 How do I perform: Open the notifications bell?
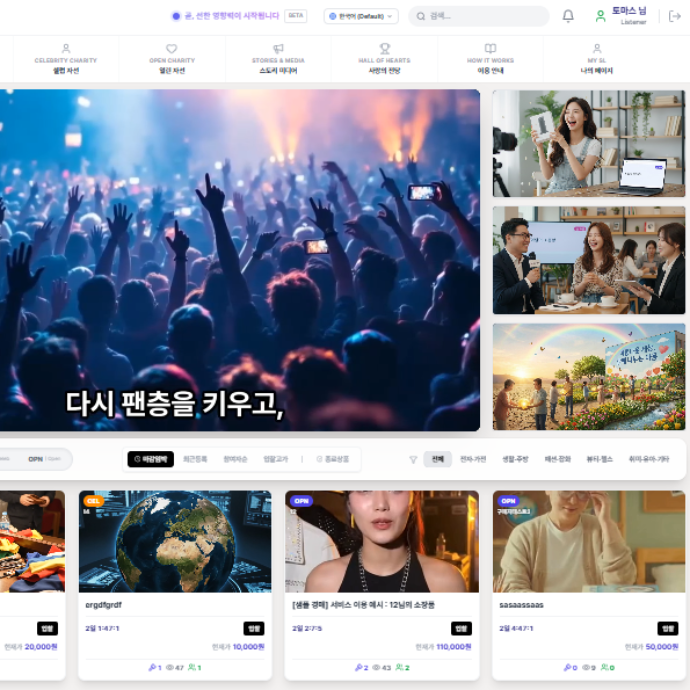[568, 16]
